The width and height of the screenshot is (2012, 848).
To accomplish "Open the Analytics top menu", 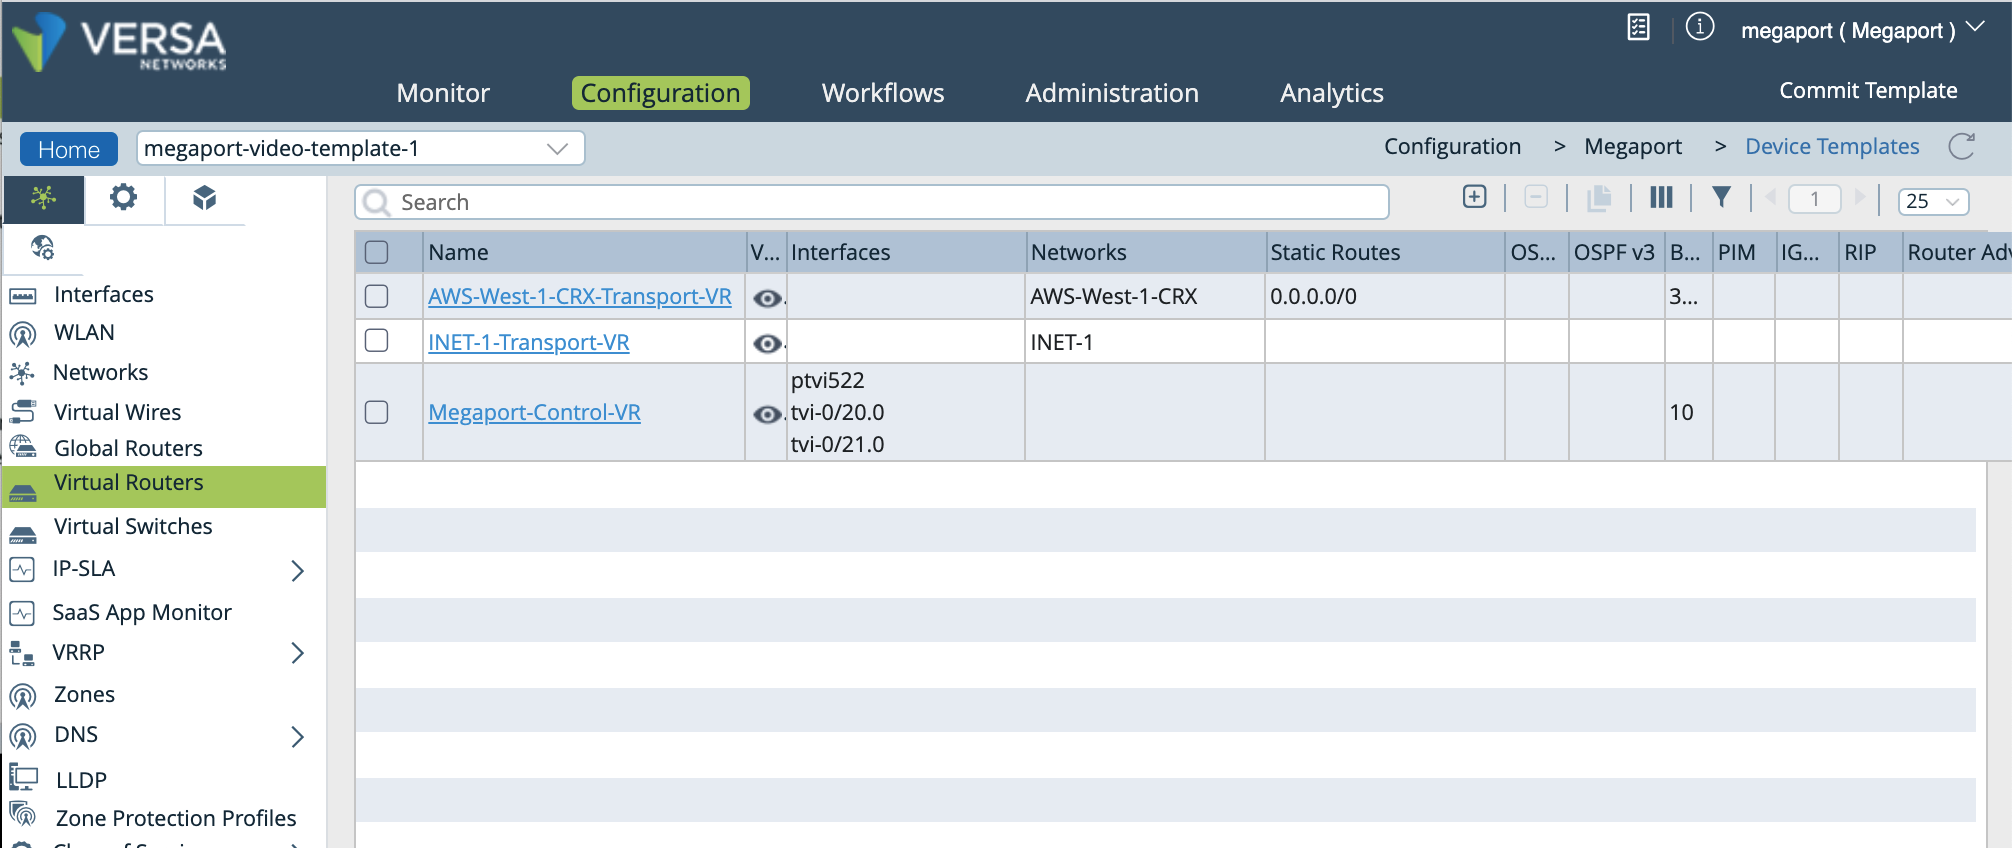I will tap(1331, 93).
